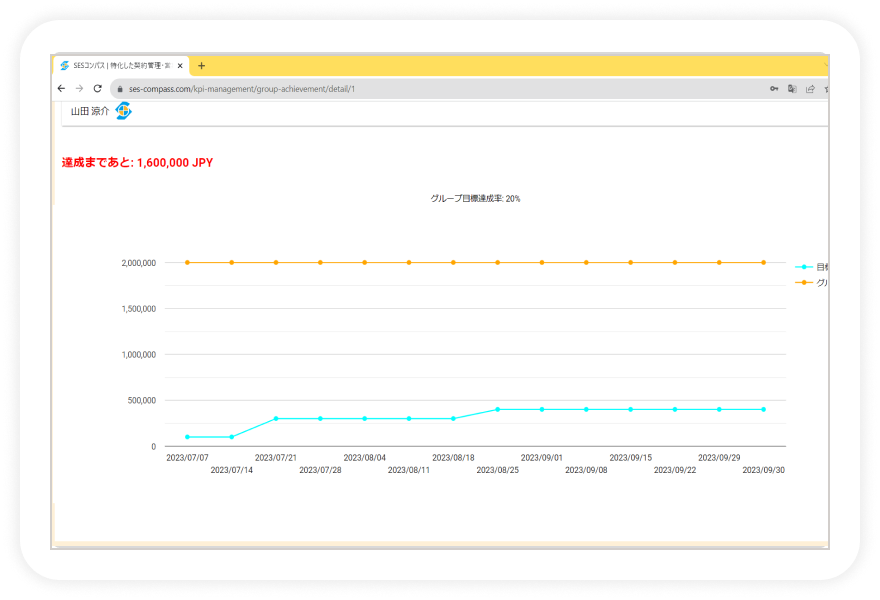
Task: Click the cyan data point at 2023/07/14
Action: coord(232,437)
